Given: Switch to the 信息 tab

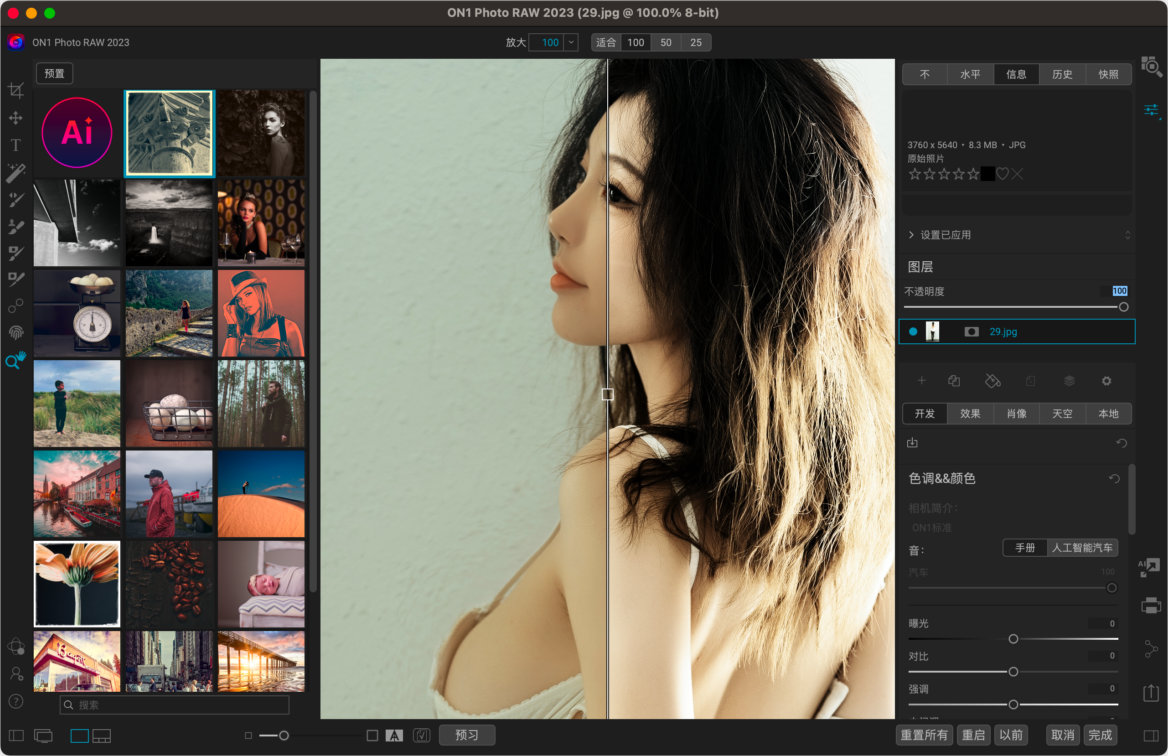Looking at the screenshot, I should click(1017, 74).
